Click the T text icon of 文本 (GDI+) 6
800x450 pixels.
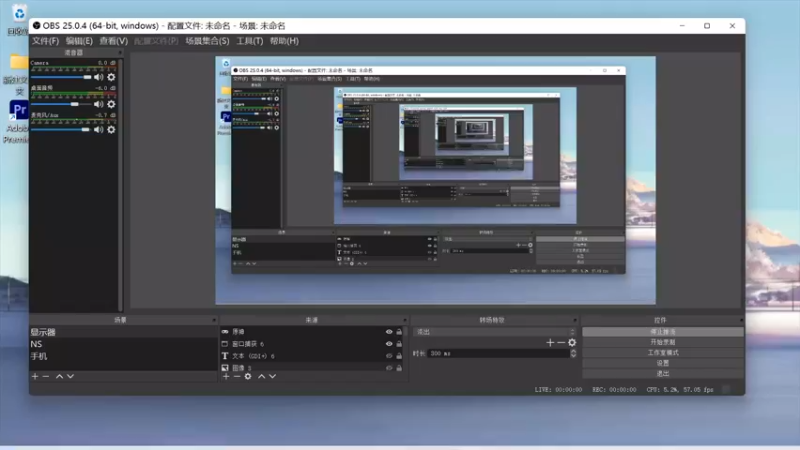point(225,356)
